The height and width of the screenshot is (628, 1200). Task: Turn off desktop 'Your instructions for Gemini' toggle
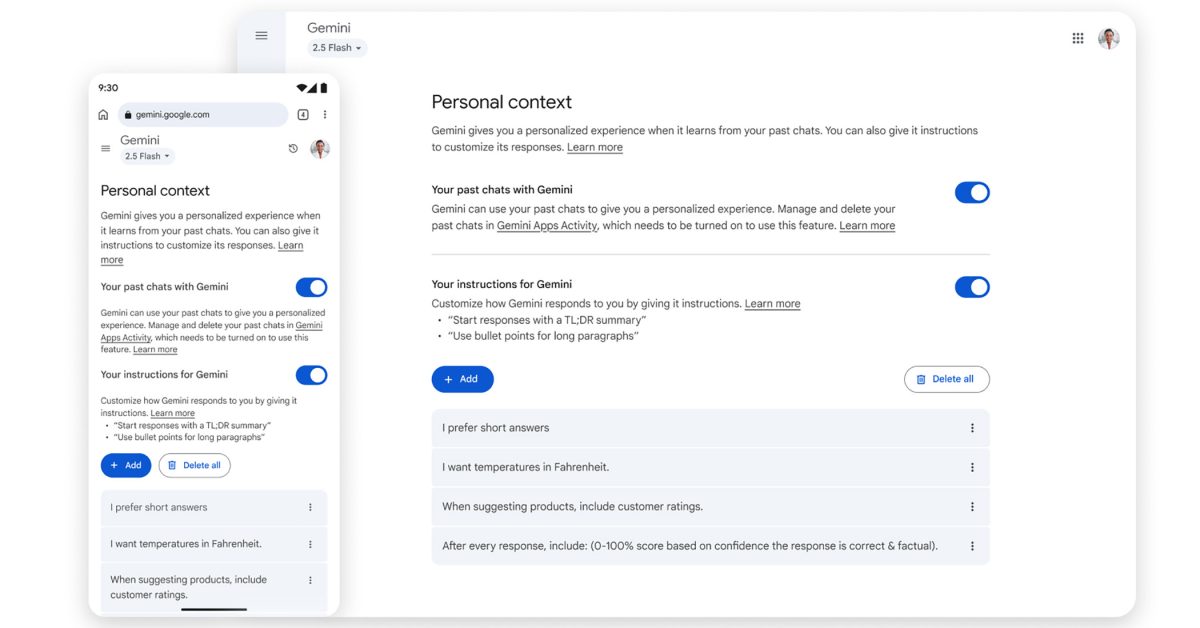coord(972,287)
